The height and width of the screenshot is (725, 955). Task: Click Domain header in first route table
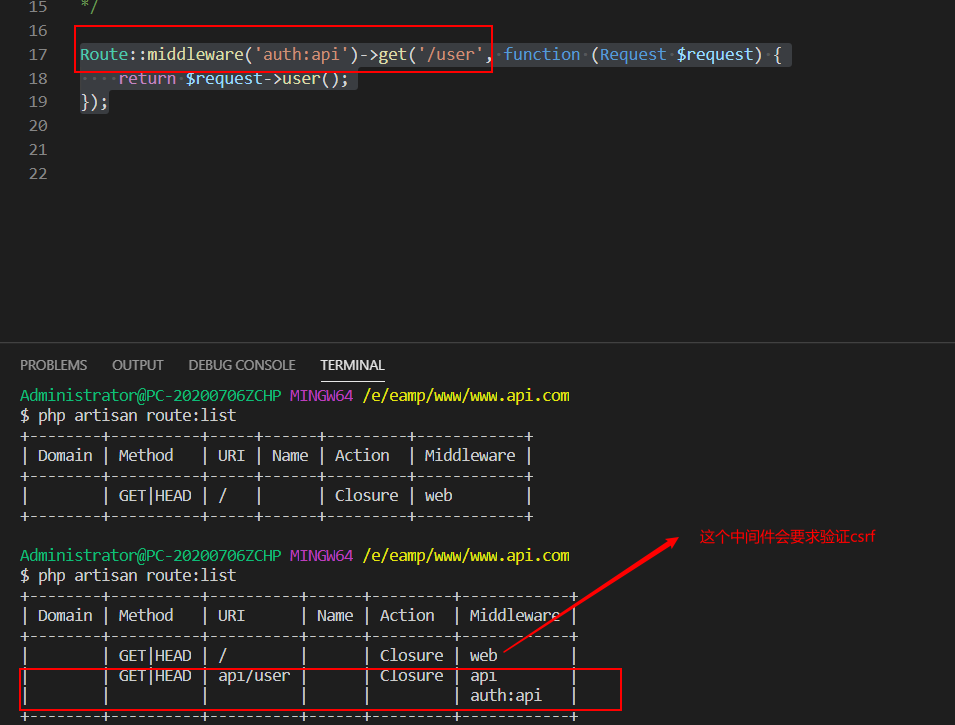coord(65,456)
